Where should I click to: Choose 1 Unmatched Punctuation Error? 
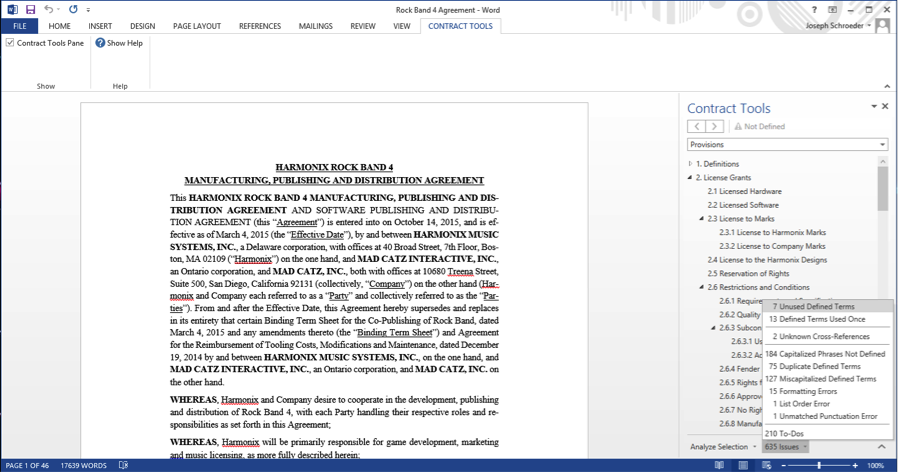click(x=828, y=416)
